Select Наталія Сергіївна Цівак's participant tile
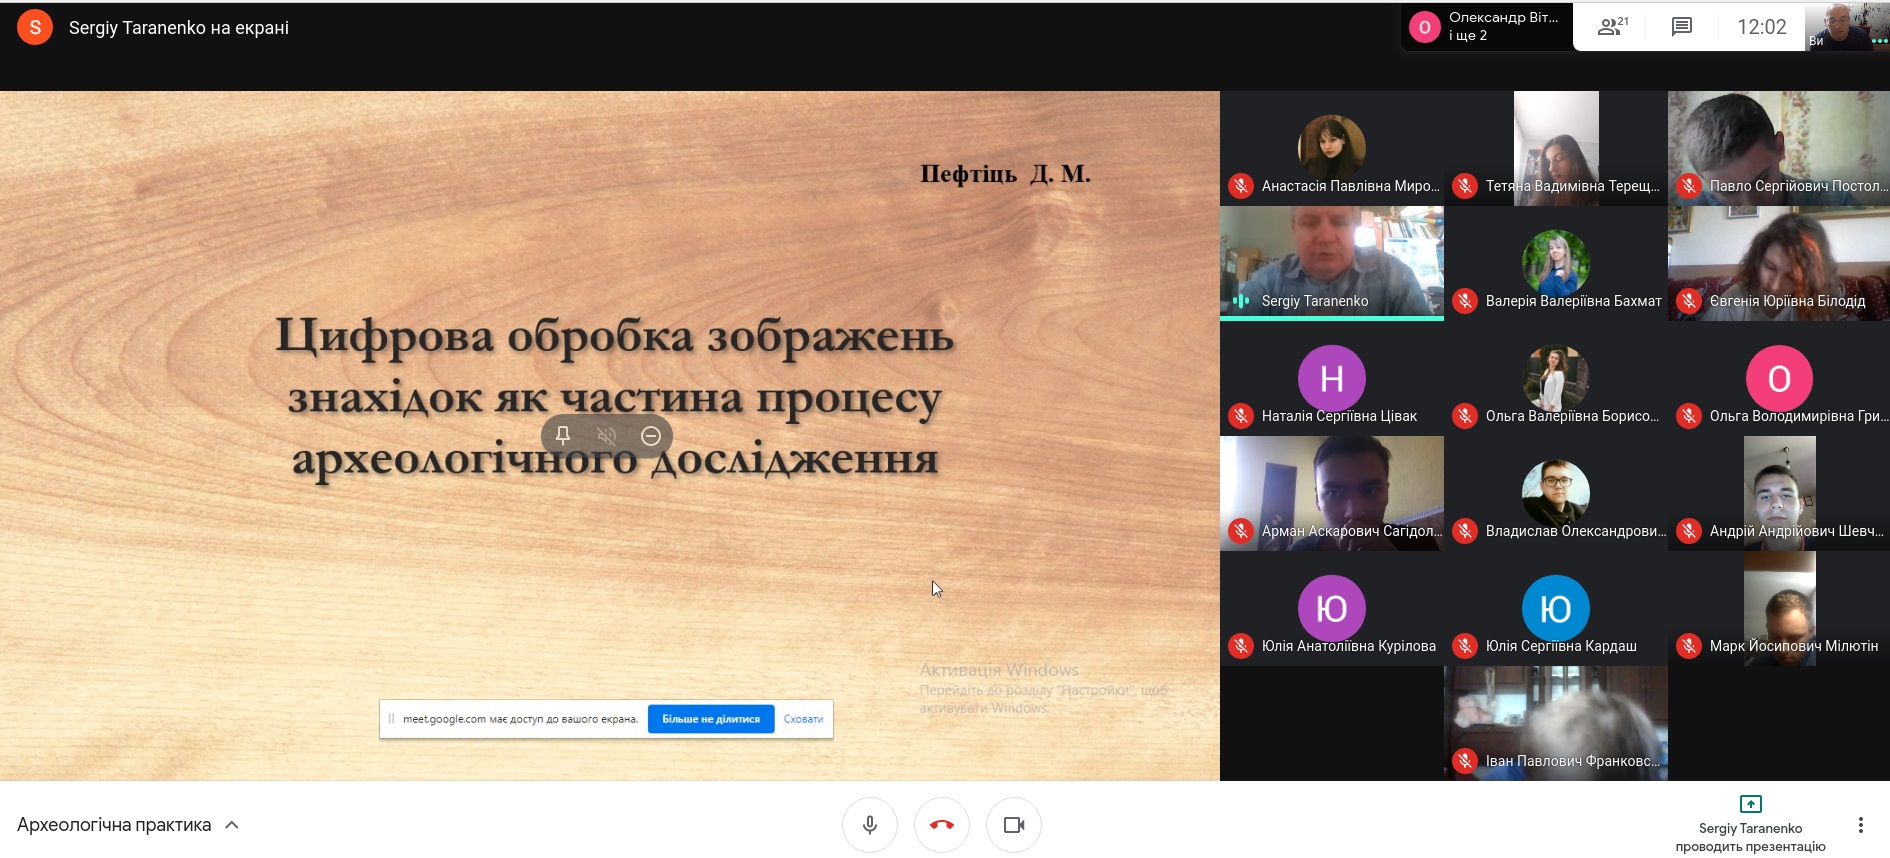Viewport: 1890px width, 858px height. (1331, 380)
